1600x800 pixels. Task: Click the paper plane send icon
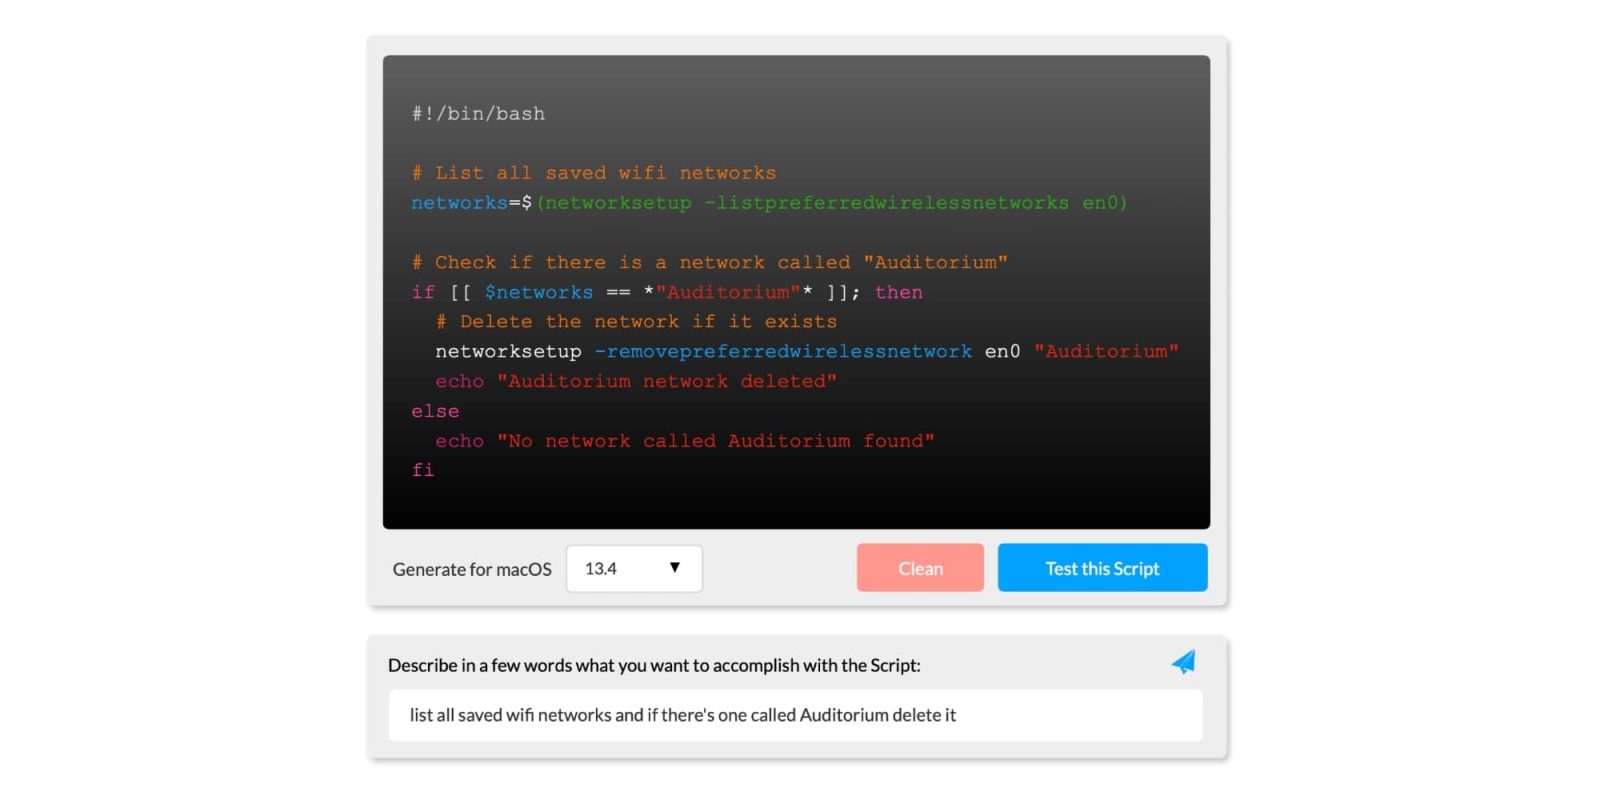click(1183, 662)
